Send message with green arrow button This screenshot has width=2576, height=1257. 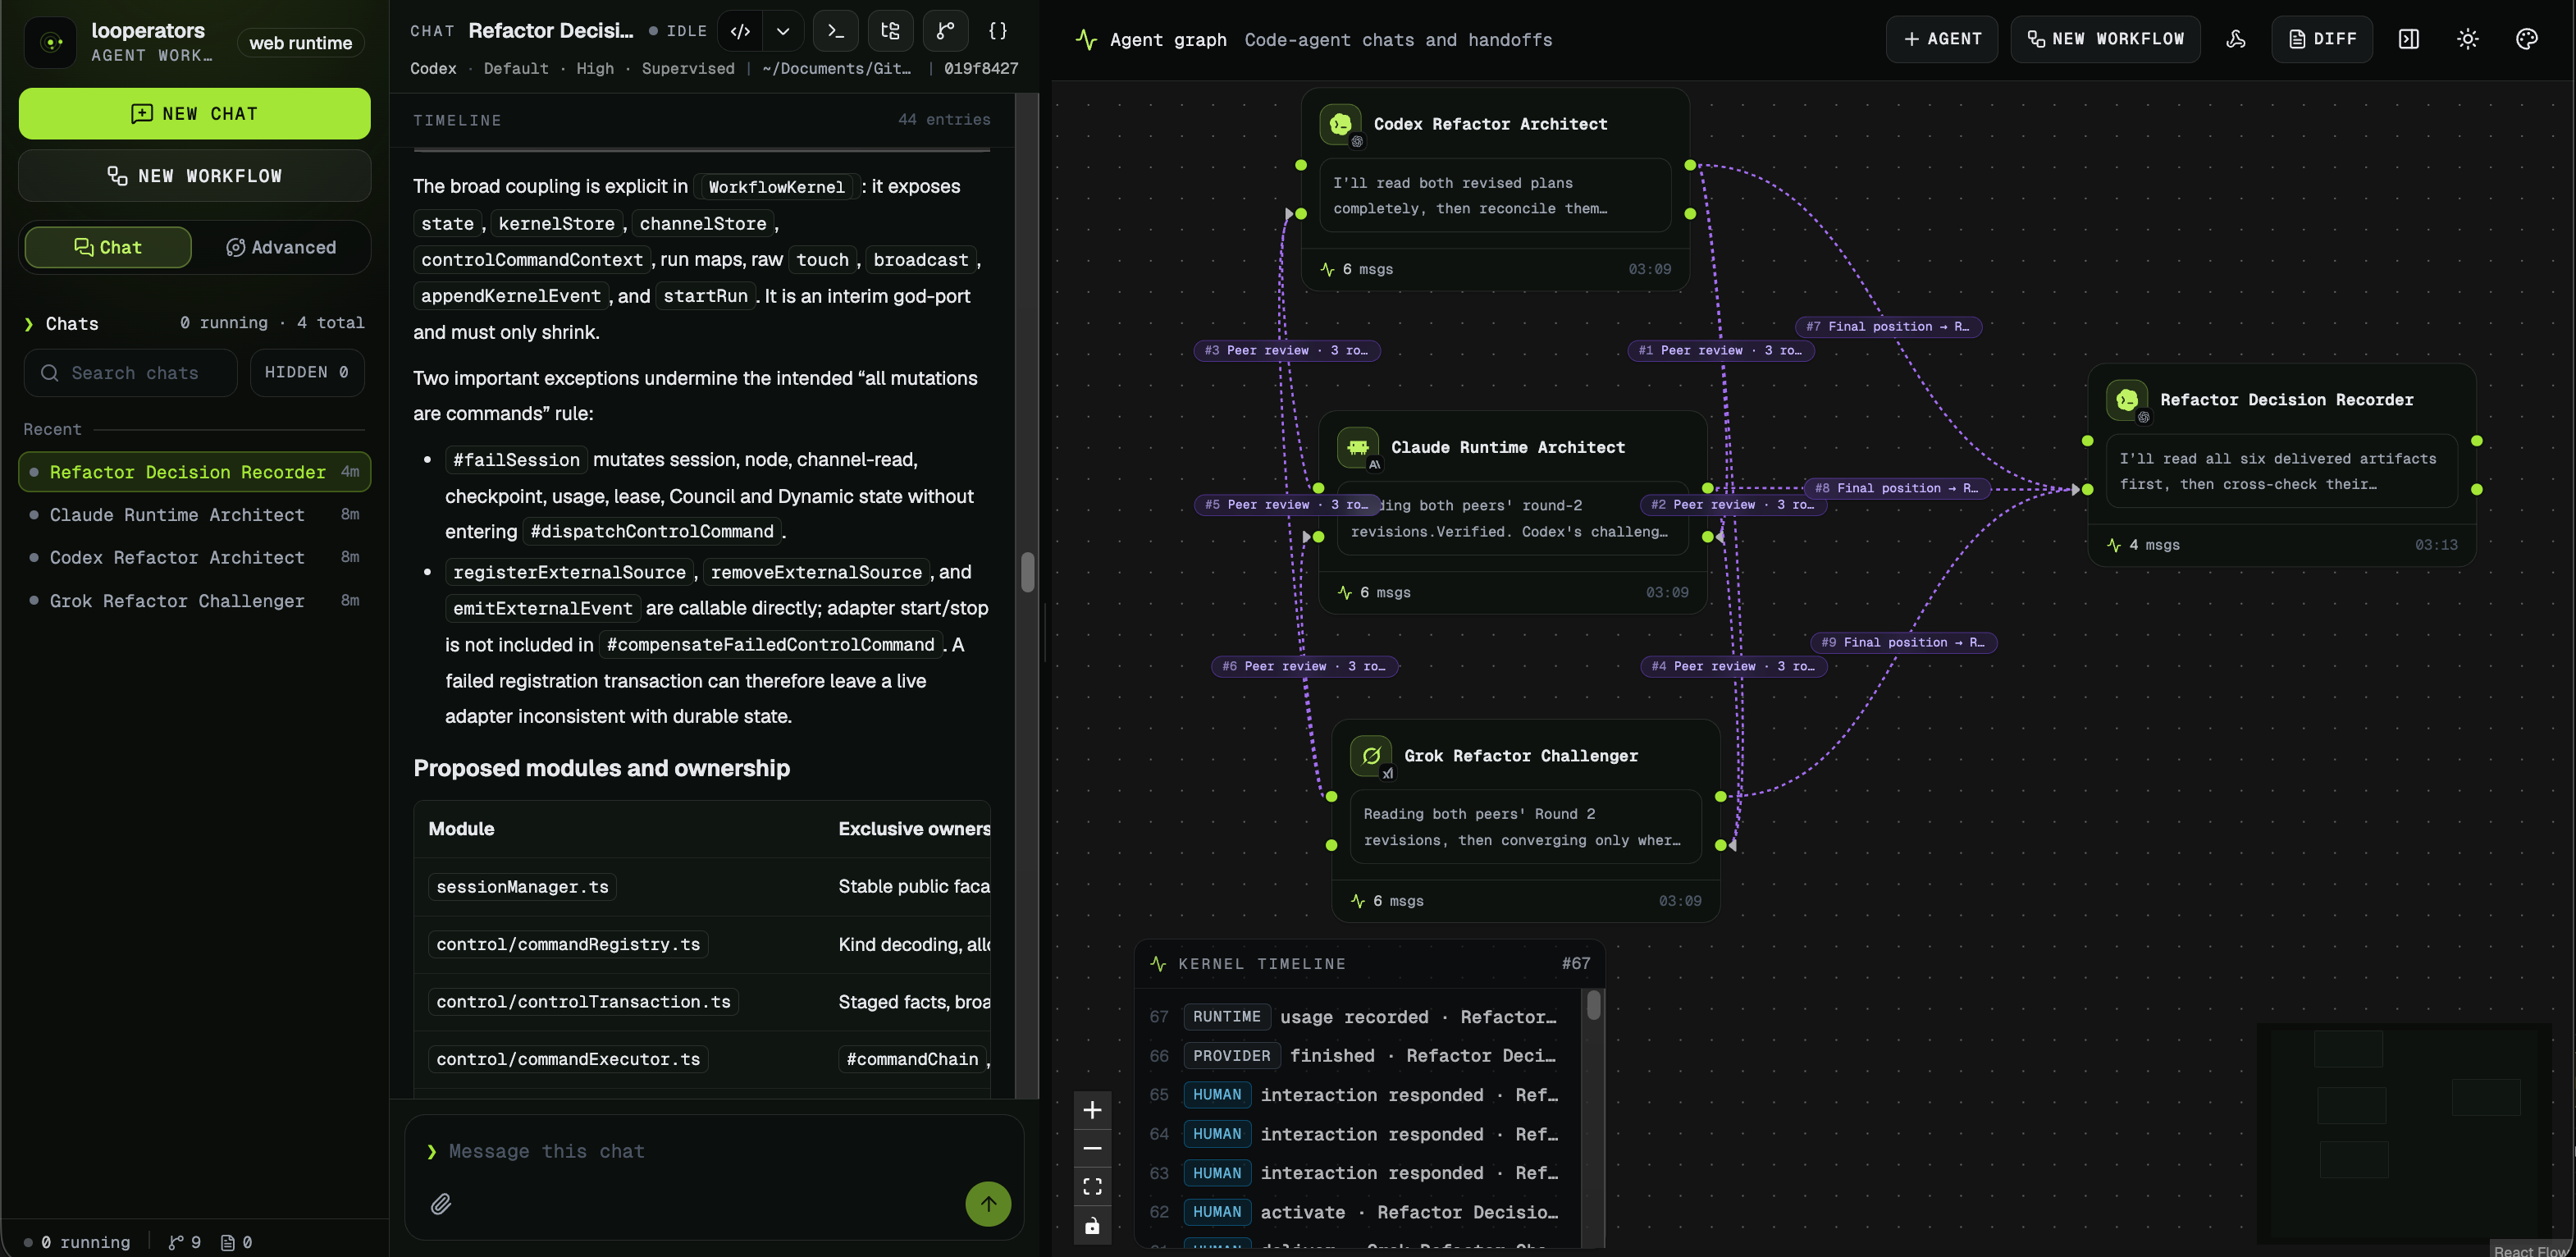pos(988,1204)
